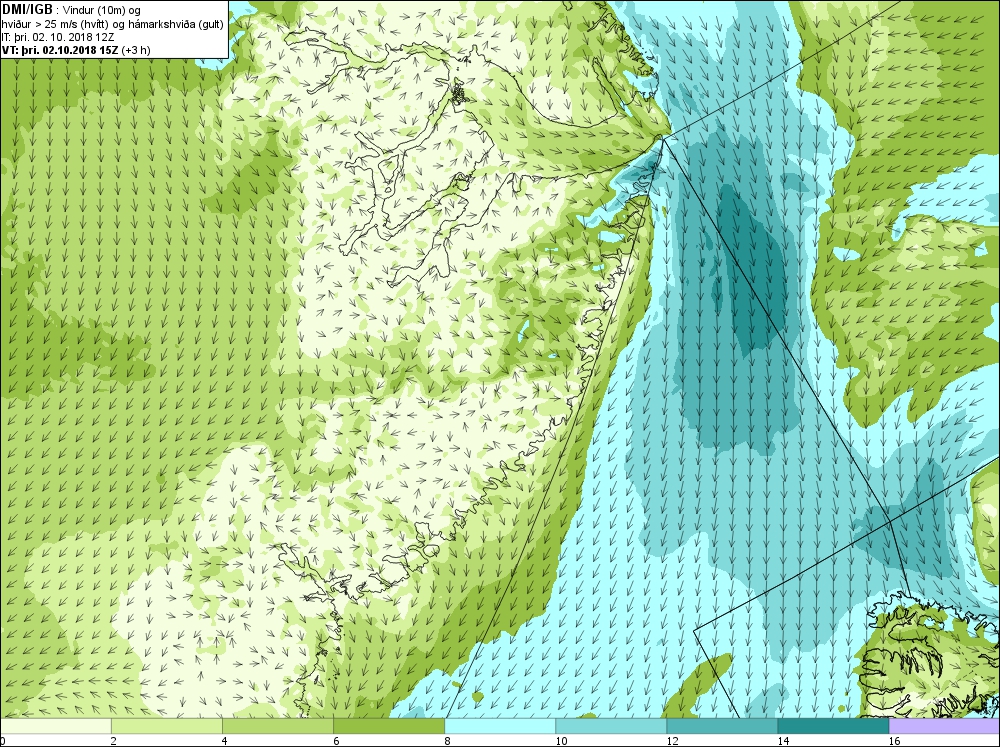Click the 'VT: þri. 02.10.2018 15Z (+3 h)' line
The width and height of the screenshot is (1000, 747).
[x=76, y=50]
